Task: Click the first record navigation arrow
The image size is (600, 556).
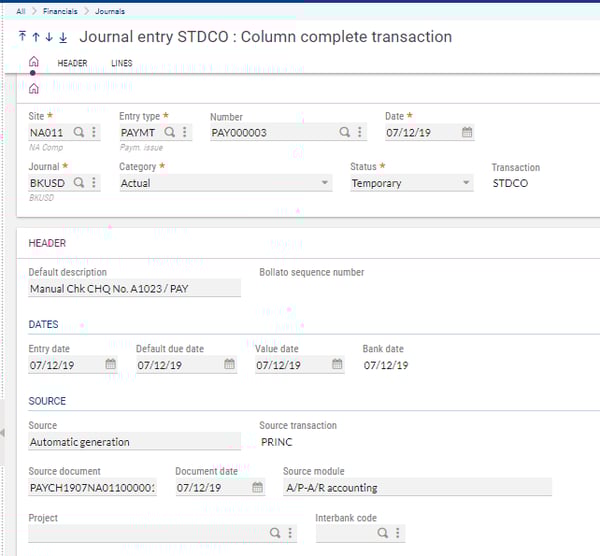Action: pyautogui.click(x=23, y=37)
